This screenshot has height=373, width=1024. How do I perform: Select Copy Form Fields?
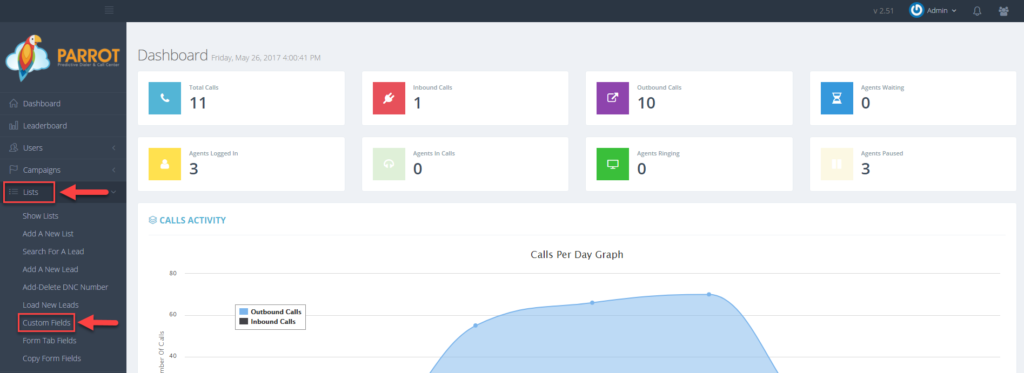coord(52,358)
